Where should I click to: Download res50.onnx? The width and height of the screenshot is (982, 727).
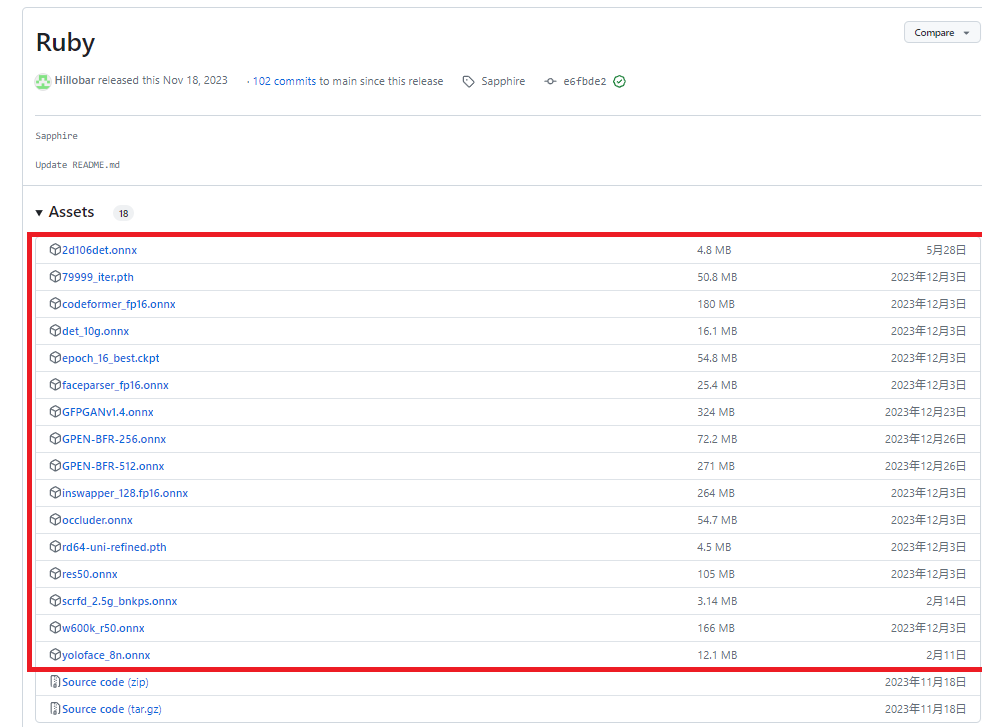[90, 574]
